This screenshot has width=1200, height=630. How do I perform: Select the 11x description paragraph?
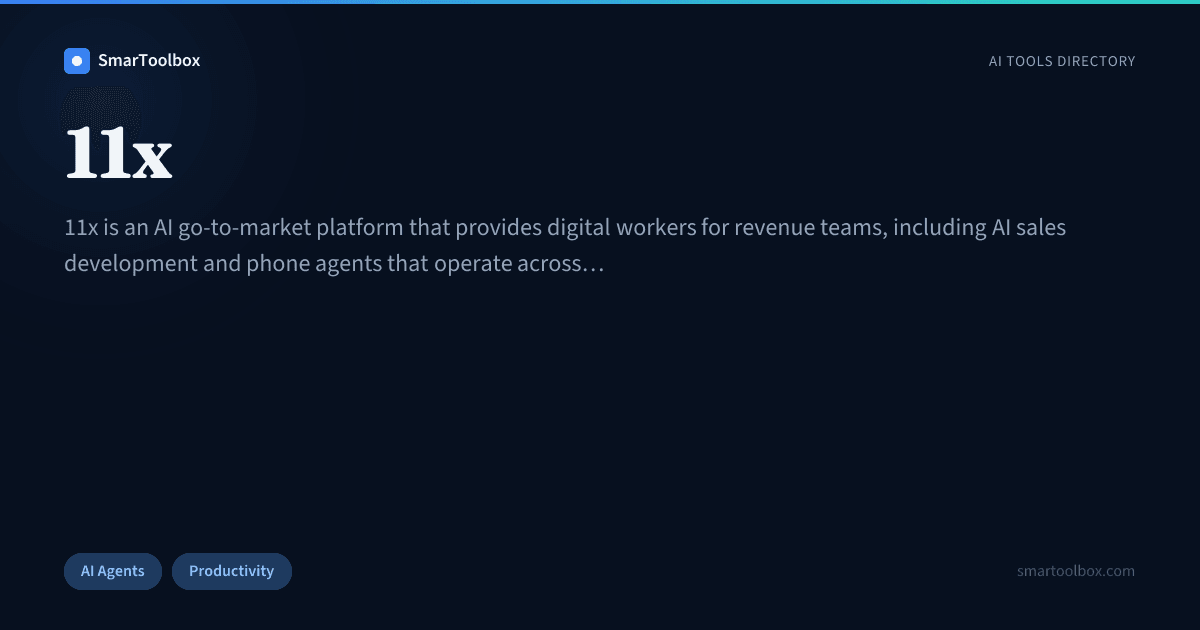click(565, 246)
